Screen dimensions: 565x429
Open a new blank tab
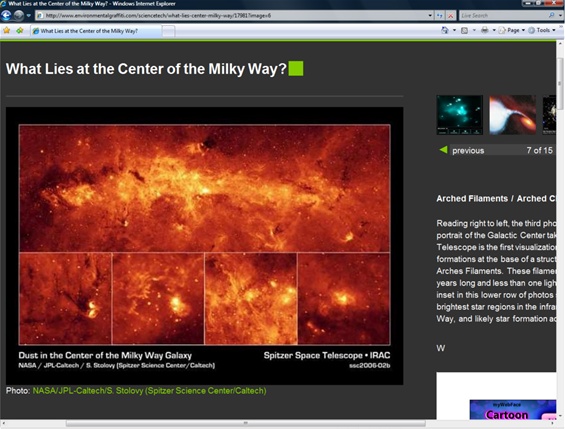point(168,31)
